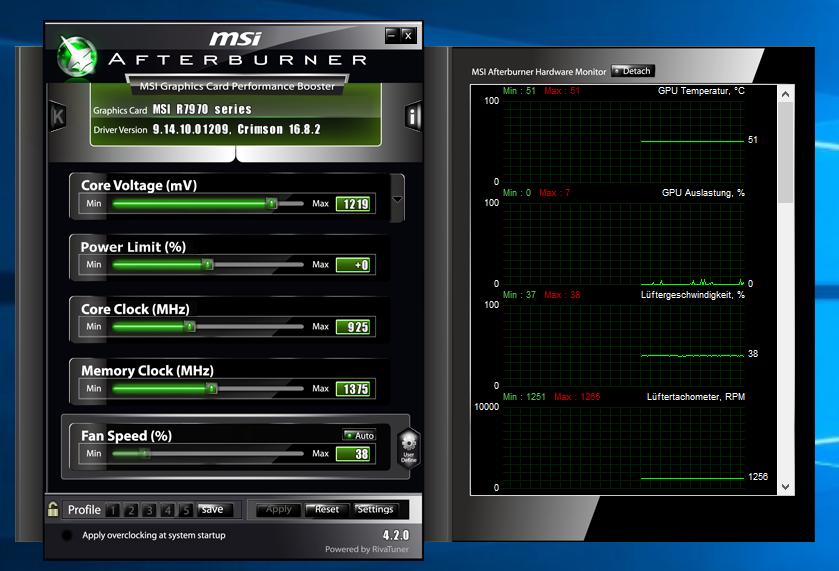This screenshot has height=571, width=839.
Task: Click the Memory Clock value field 1375
Action: pos(353,389)
